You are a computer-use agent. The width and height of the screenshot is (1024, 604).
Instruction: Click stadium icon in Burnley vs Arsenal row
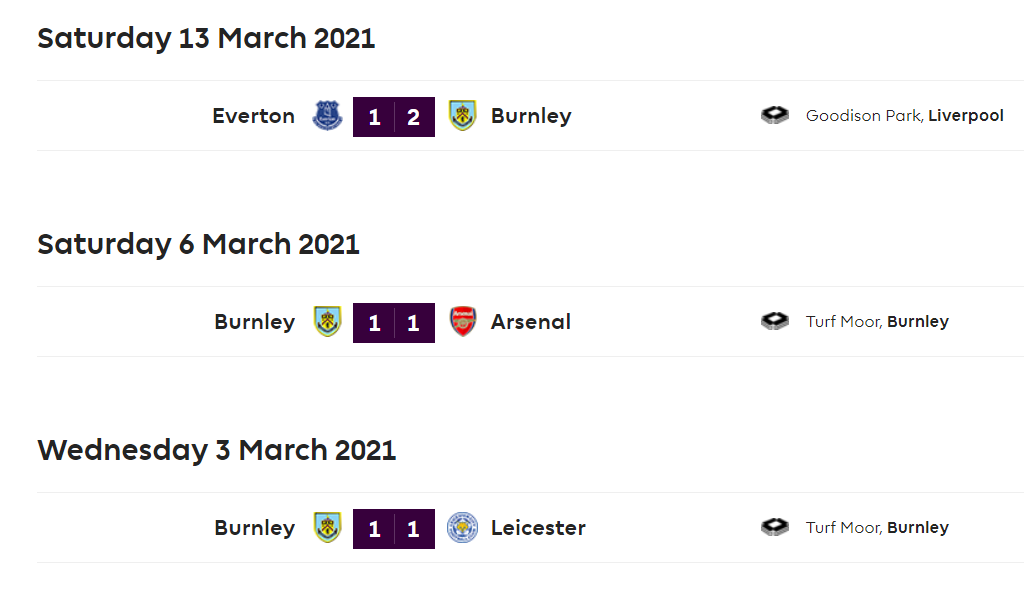[775, 321]
